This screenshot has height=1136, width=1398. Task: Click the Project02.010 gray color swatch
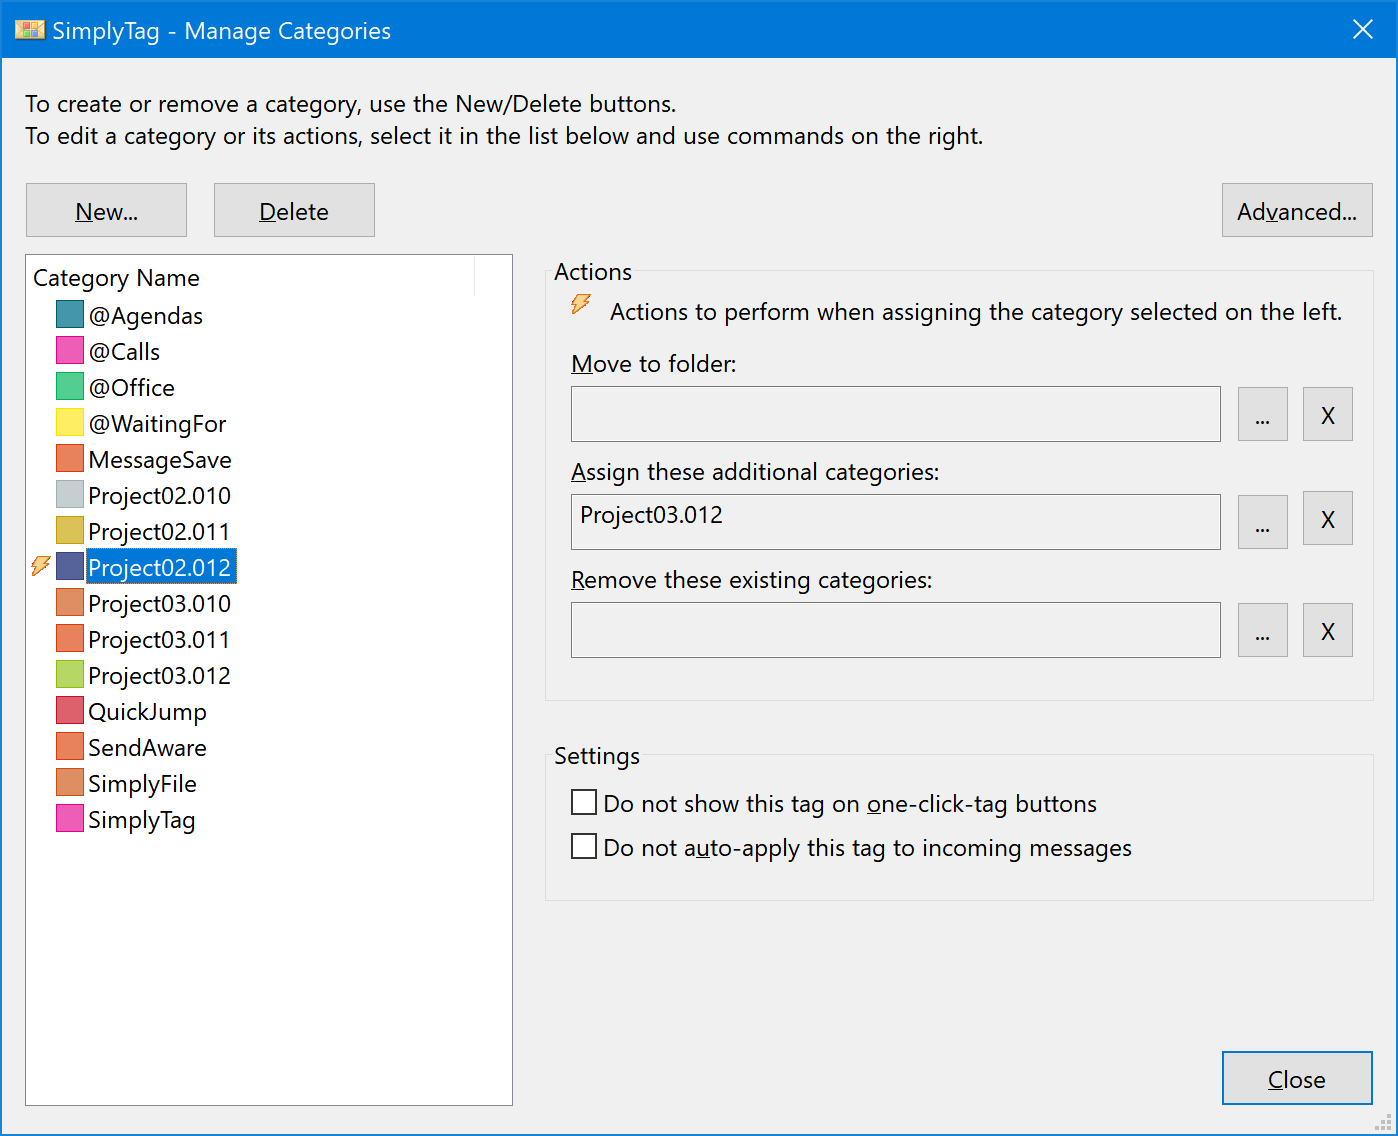click(x=70, y=494)
